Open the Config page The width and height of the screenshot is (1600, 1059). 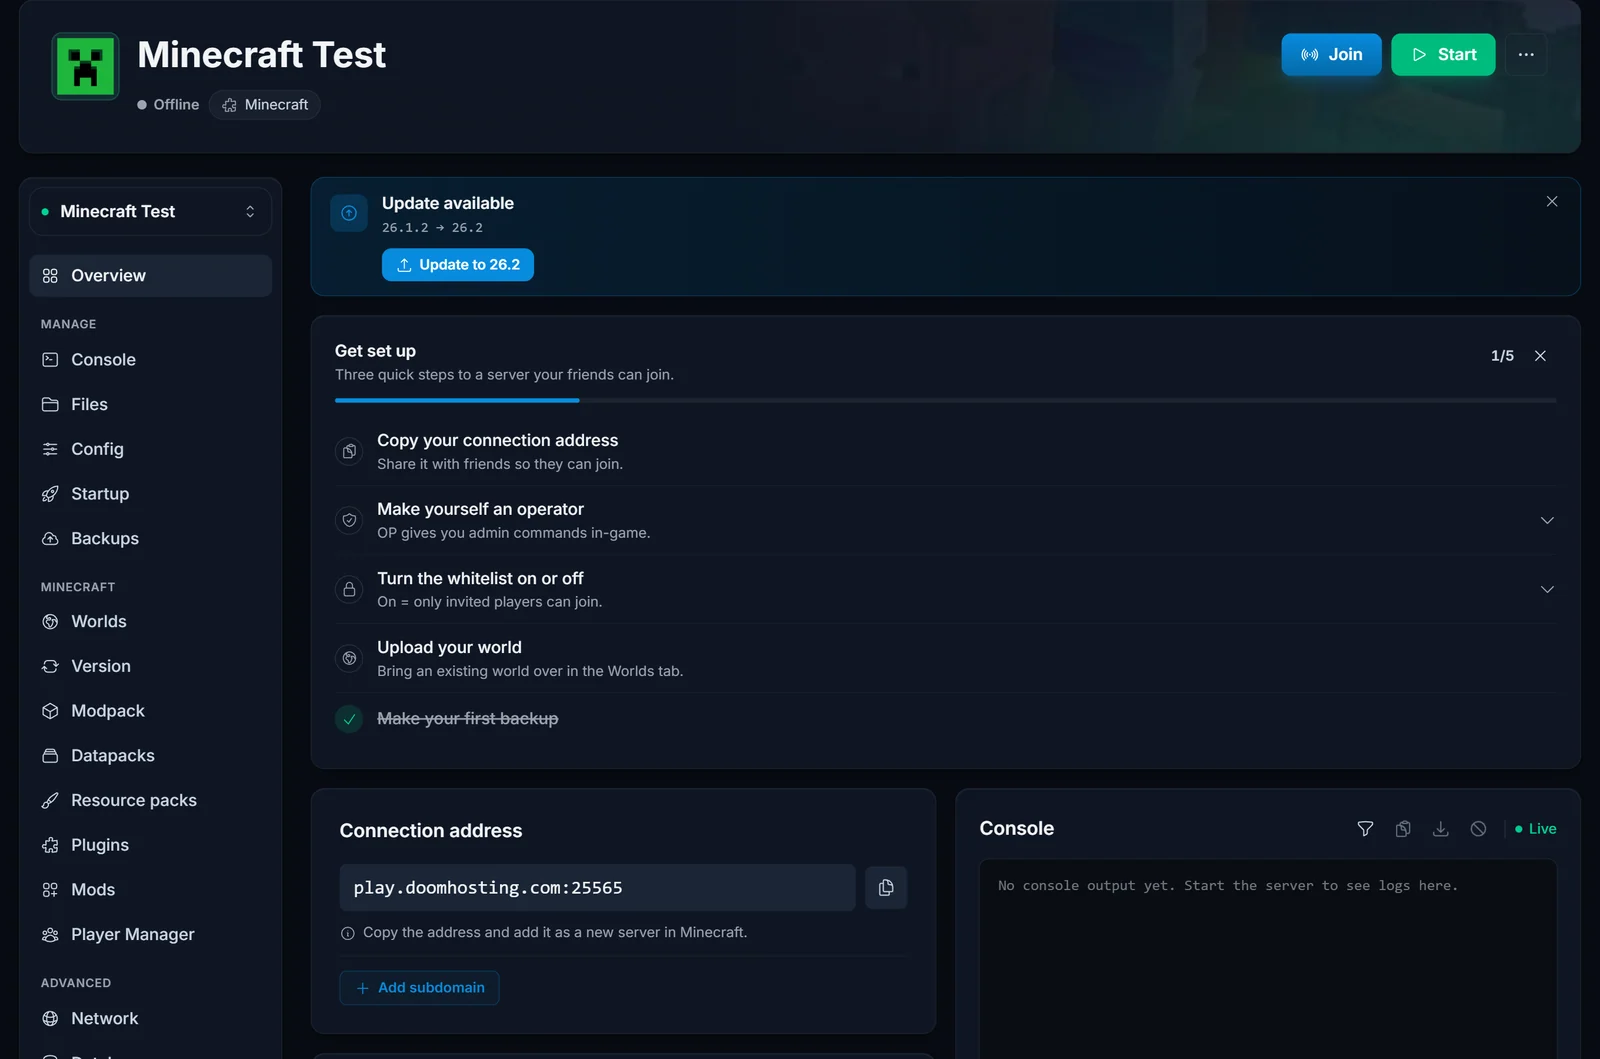[x=150, y=450]
